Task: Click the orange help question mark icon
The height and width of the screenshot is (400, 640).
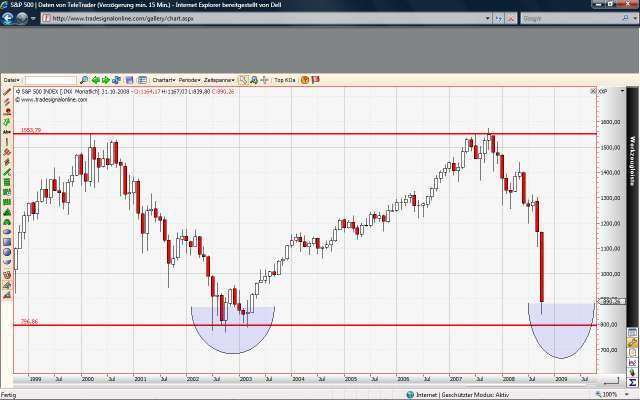Action: click(x=305, y=80)
